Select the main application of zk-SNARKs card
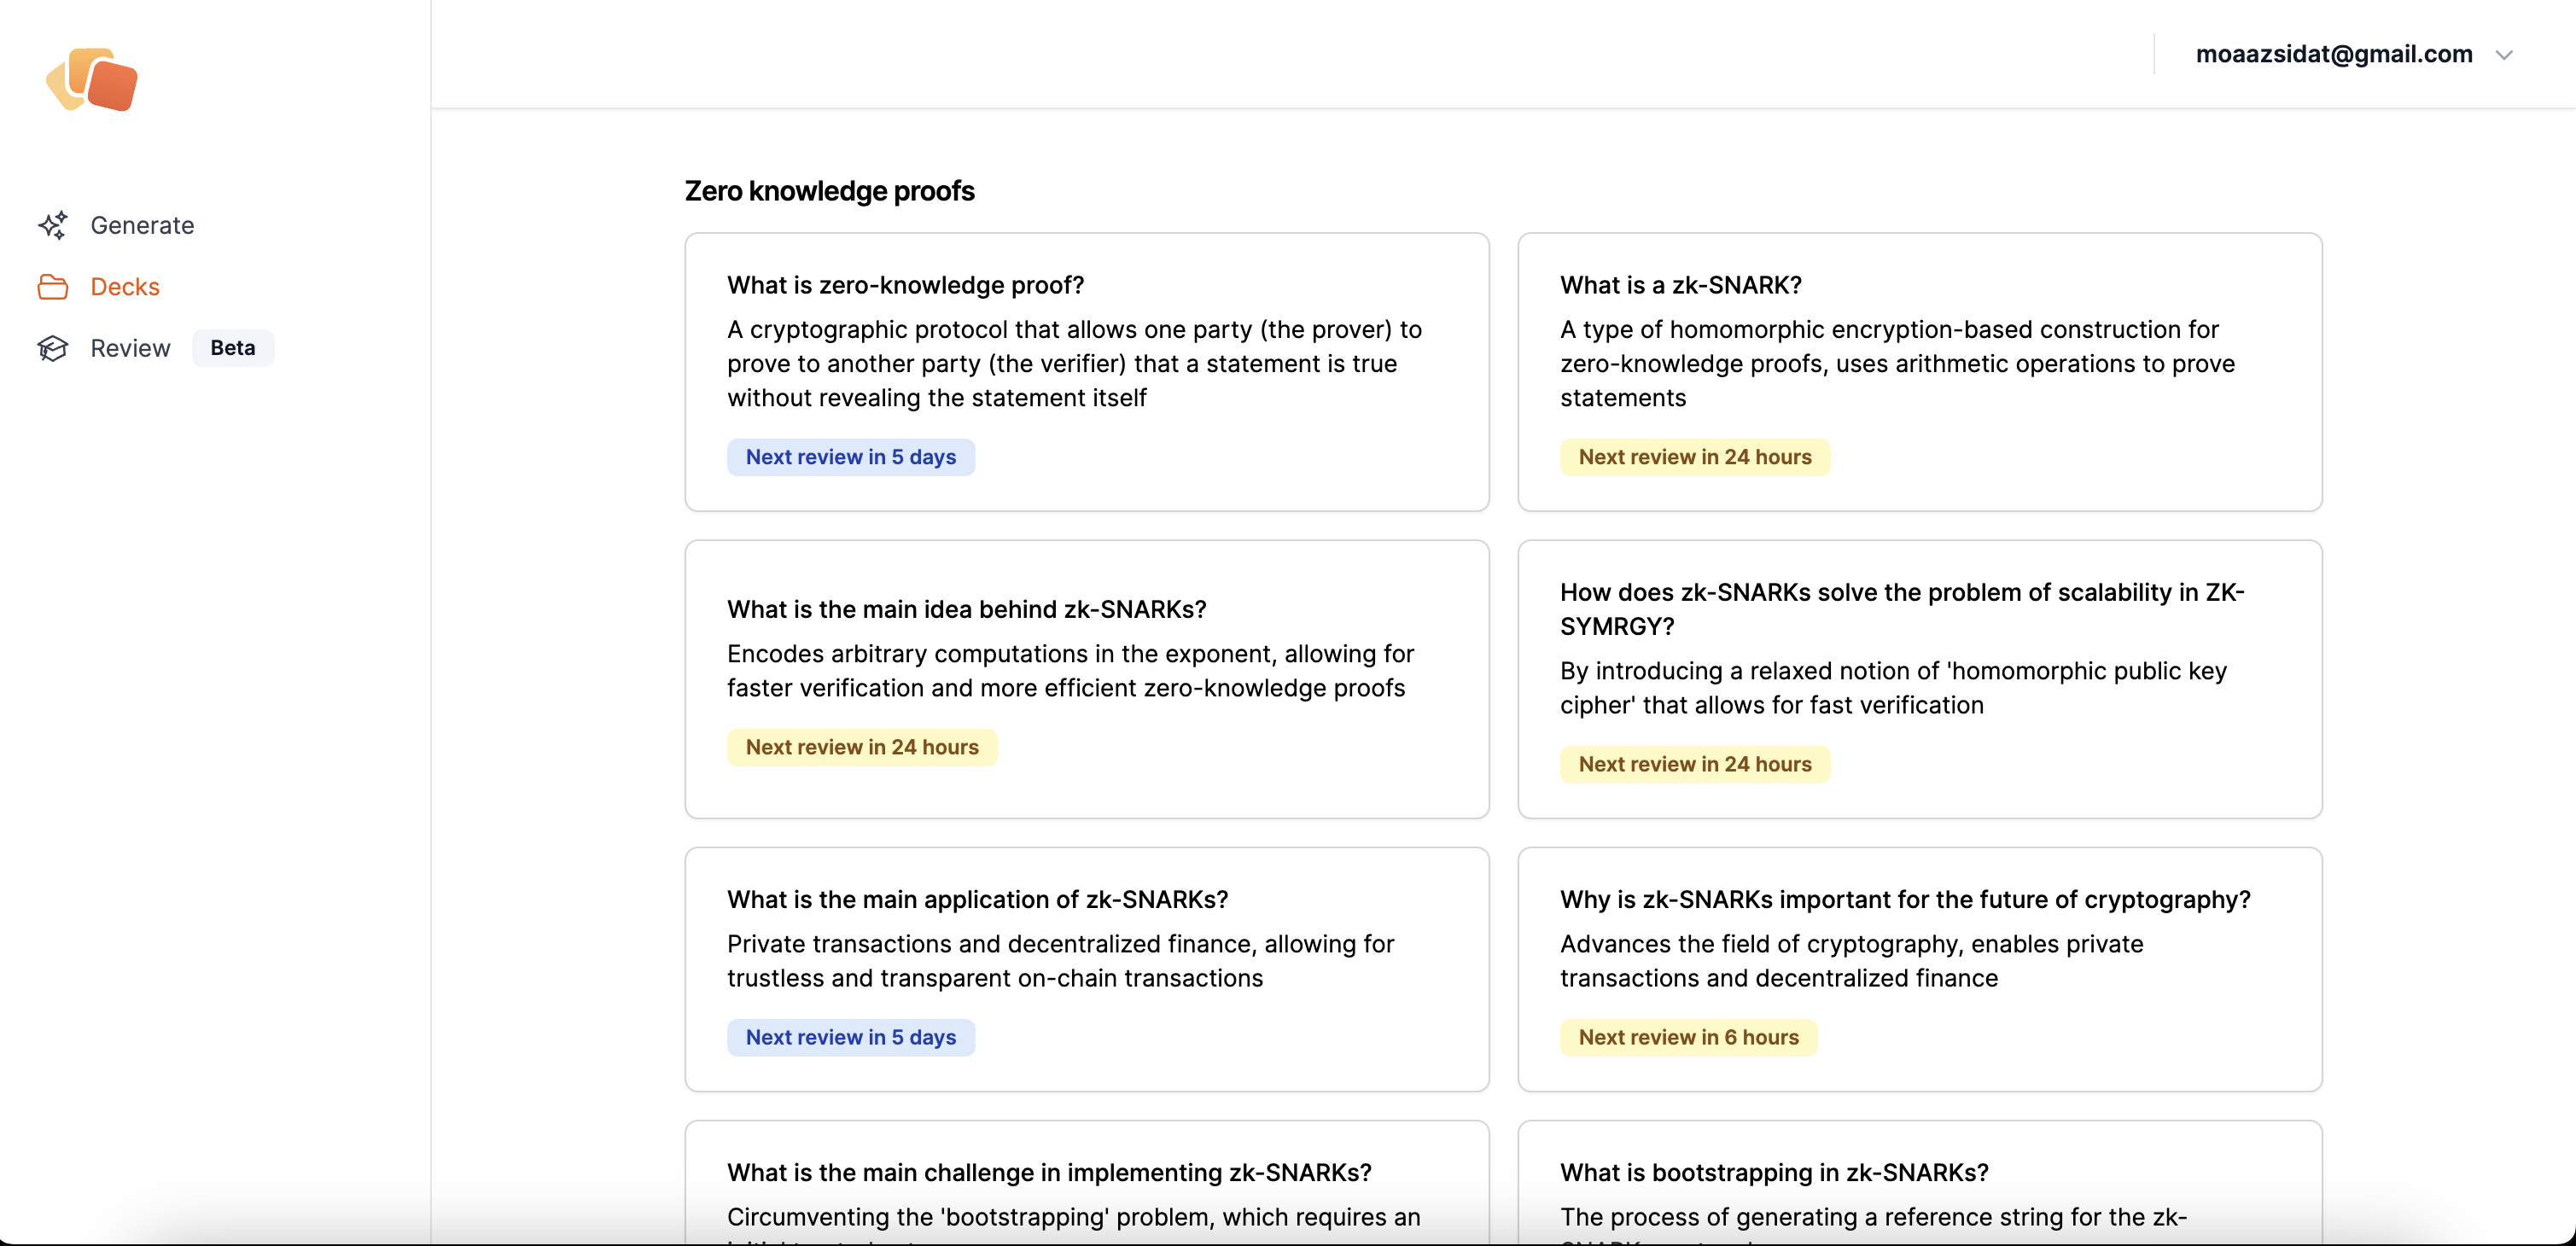This screenshot has width=2576, height=1246. (1086, 968)
